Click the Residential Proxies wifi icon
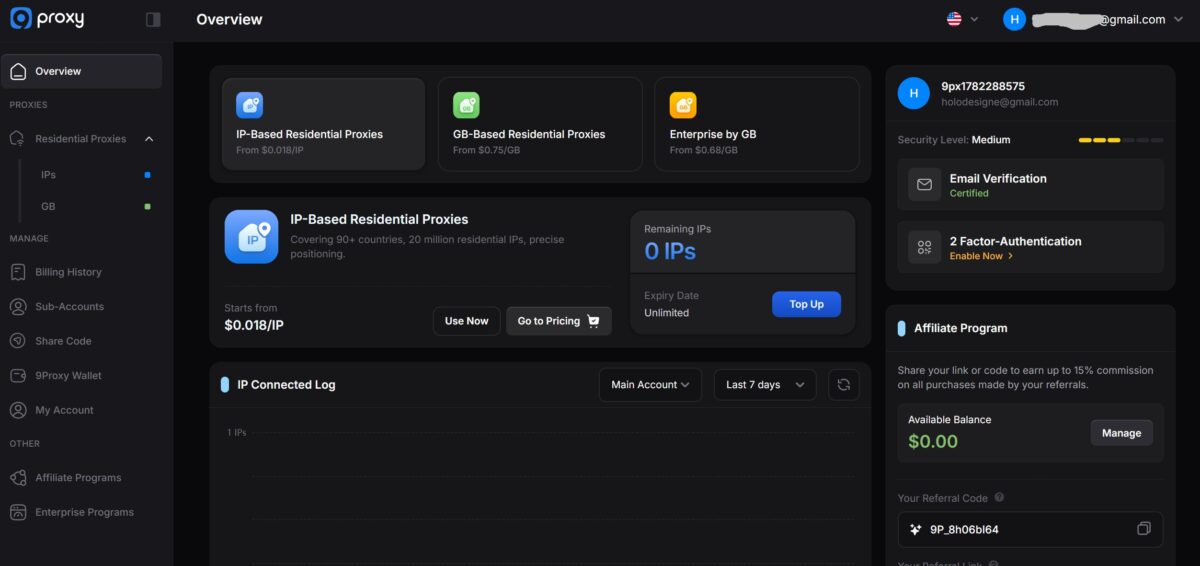Viewport: 1200px width, 566px height. coord(18,139)
